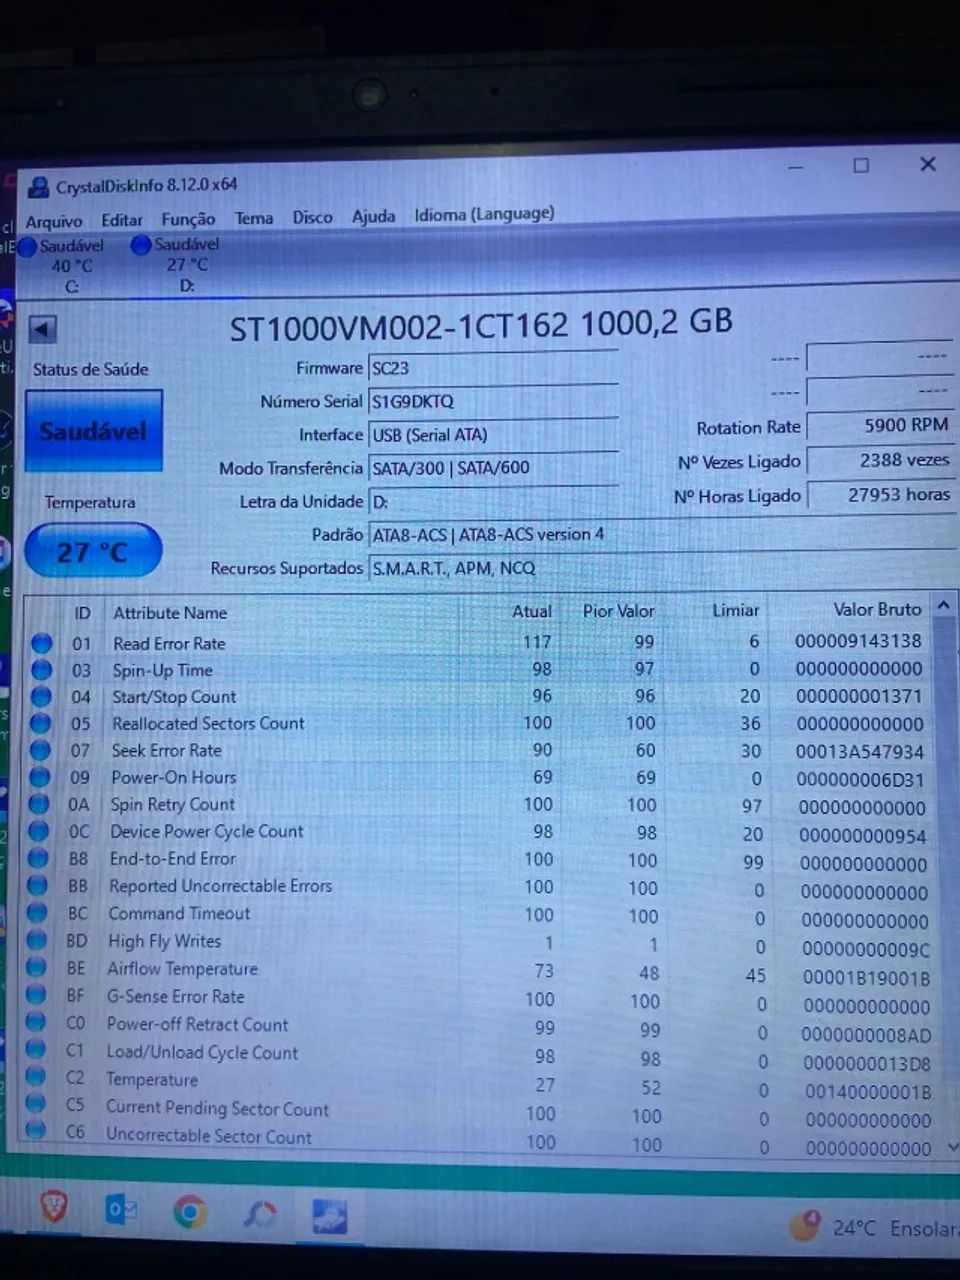
Task: Click the attribute list scroll-up arrow
Action: point(943,606)
